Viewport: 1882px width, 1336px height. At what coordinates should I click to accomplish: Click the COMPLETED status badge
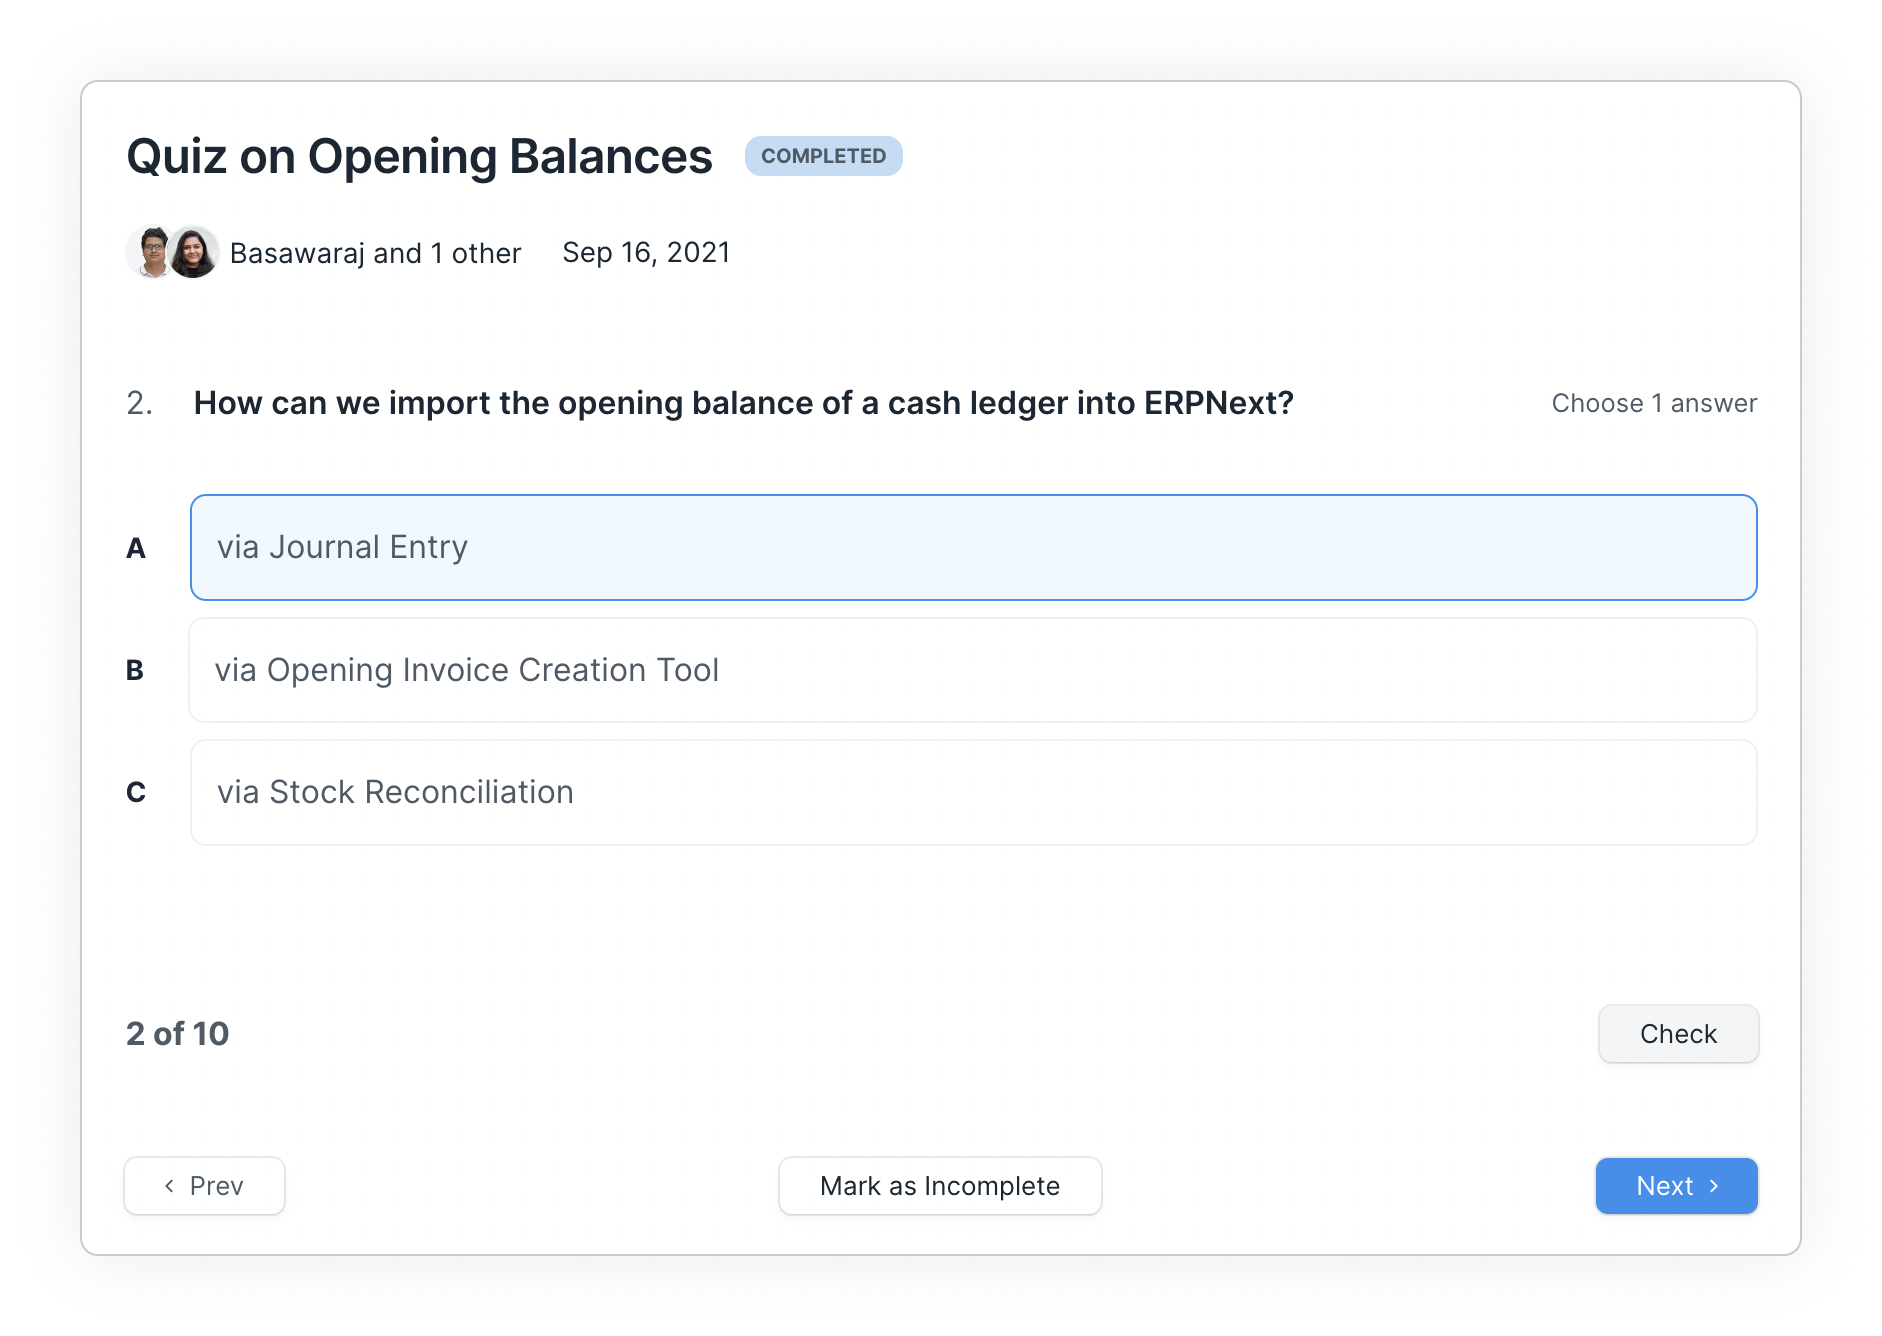pyautogui.click(x=823, y=156)
